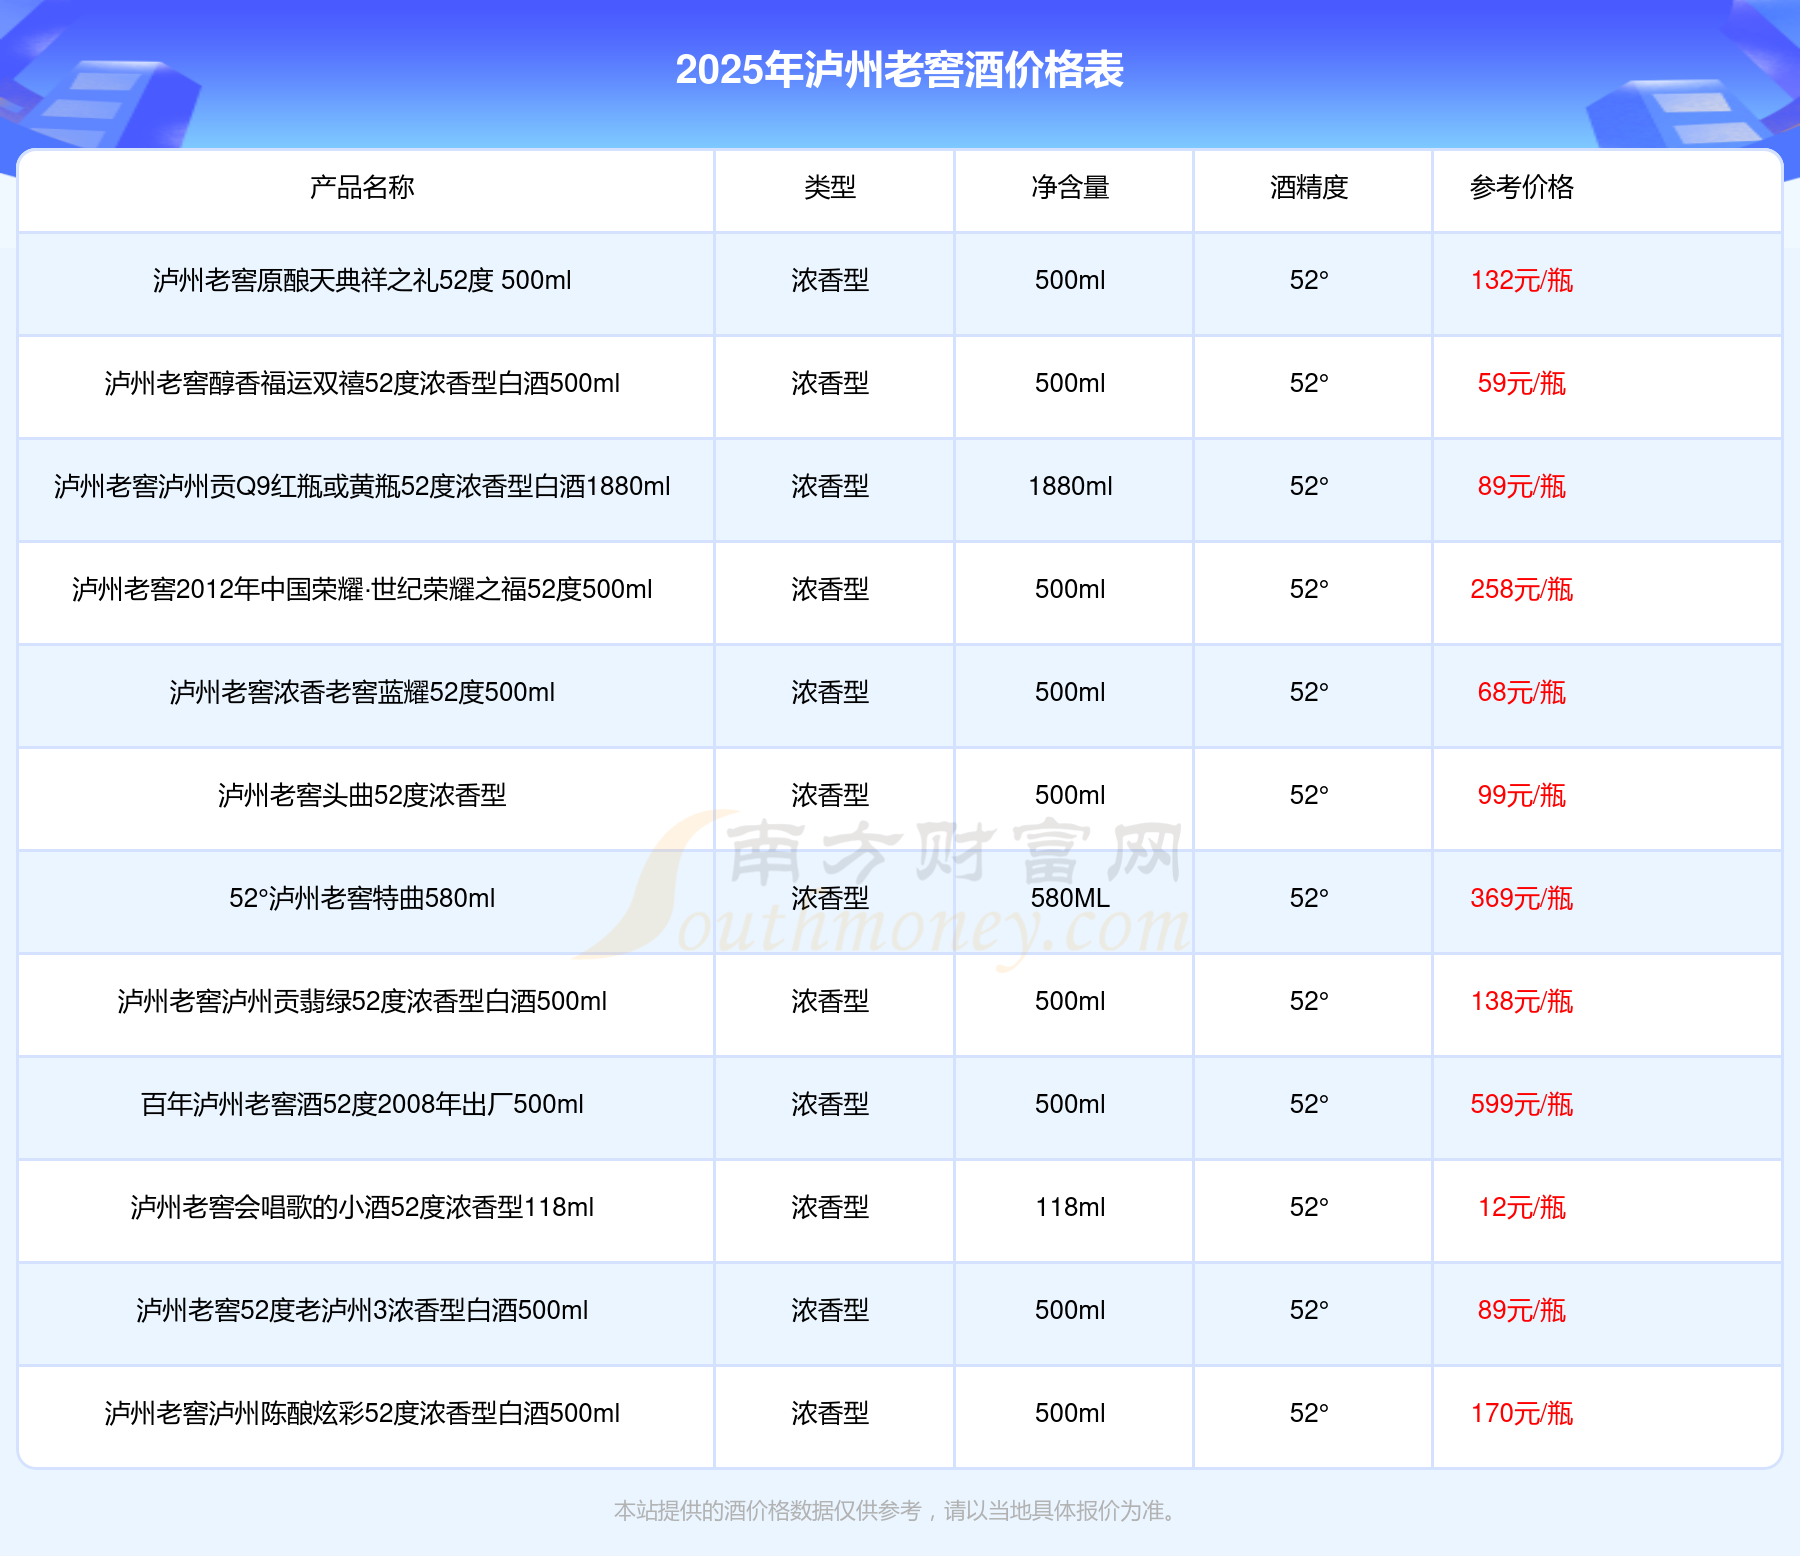Click product 泸州老窖头曲52度浓香型
Viewport: 1800px width, 1560px height.
click(362, 795)
